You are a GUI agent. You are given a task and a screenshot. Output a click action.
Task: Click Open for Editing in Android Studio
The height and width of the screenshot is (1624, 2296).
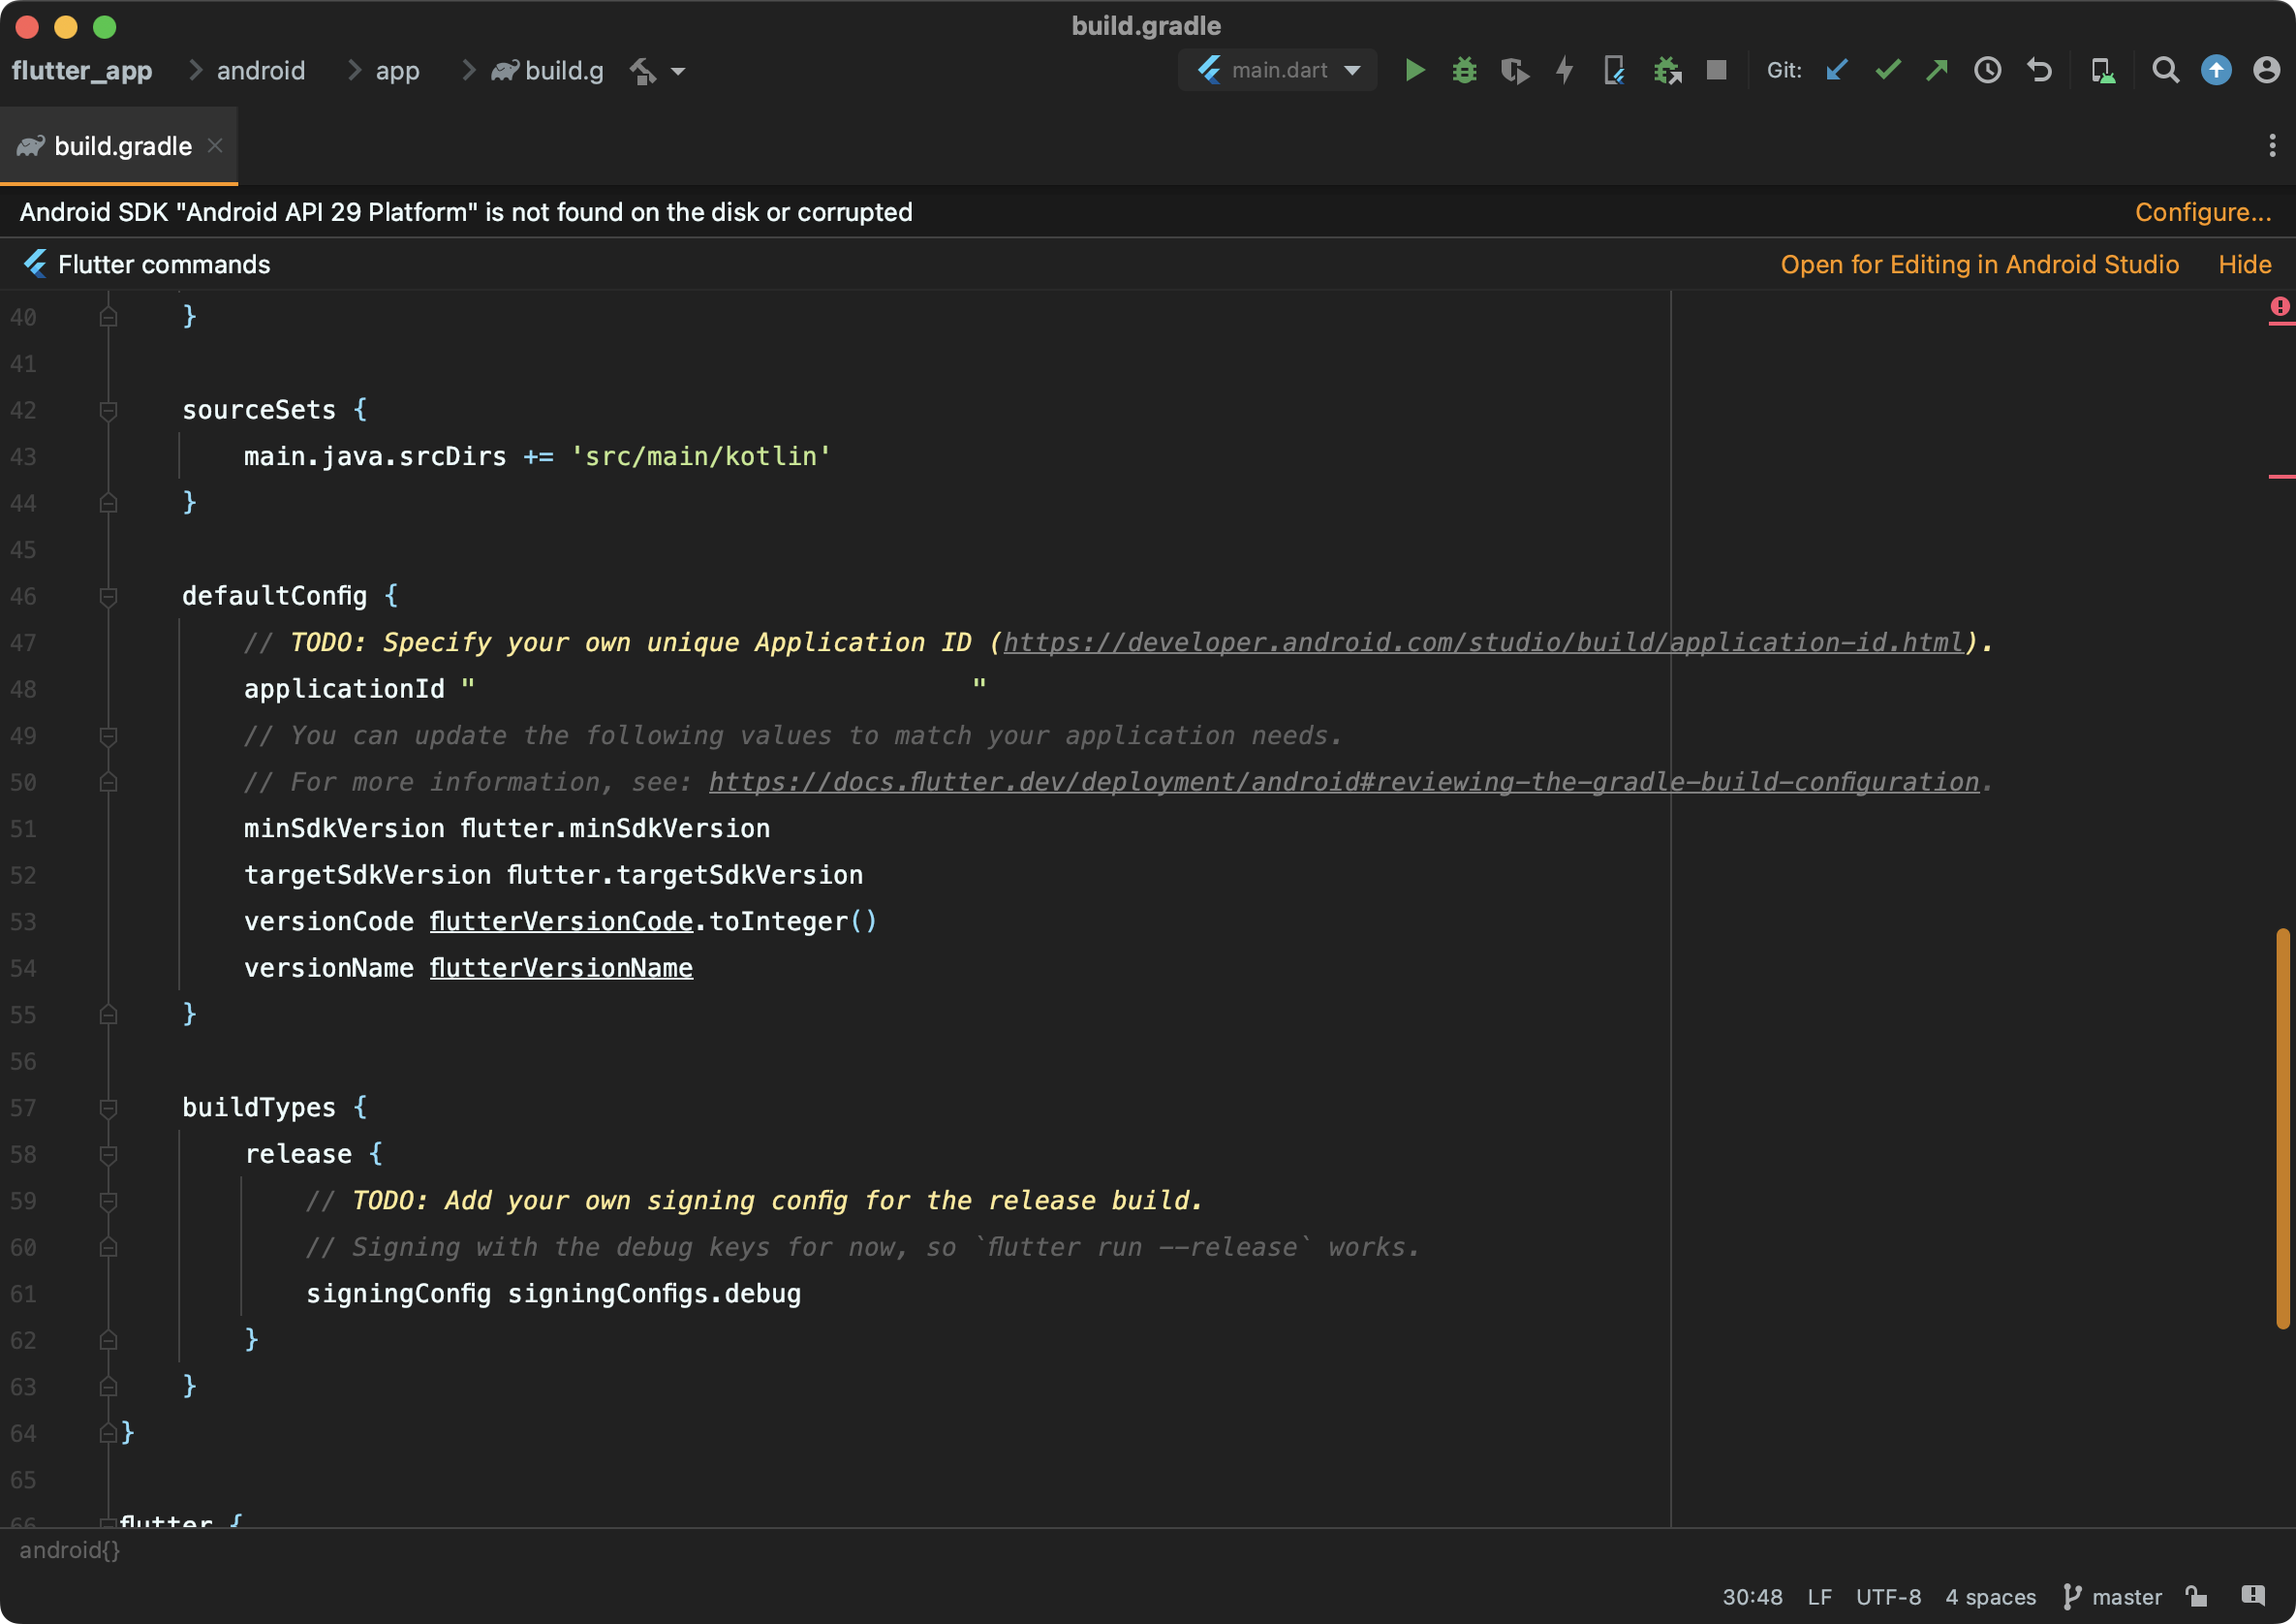click(1978, 264)
